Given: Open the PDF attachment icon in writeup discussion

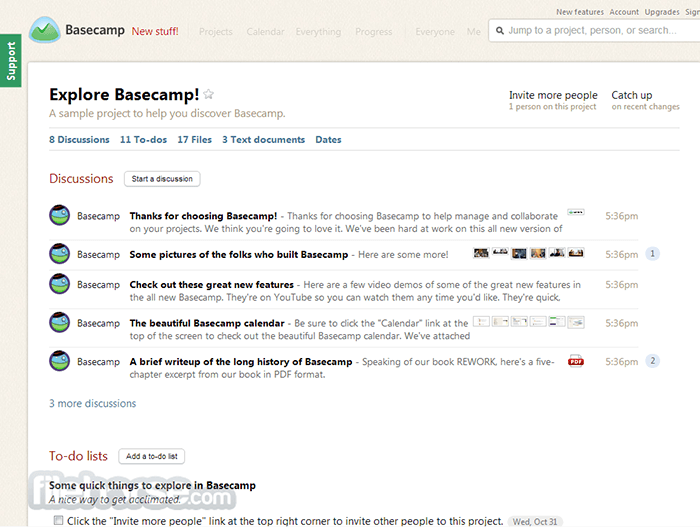Looking at the screenshot, I should click(576, 361).
